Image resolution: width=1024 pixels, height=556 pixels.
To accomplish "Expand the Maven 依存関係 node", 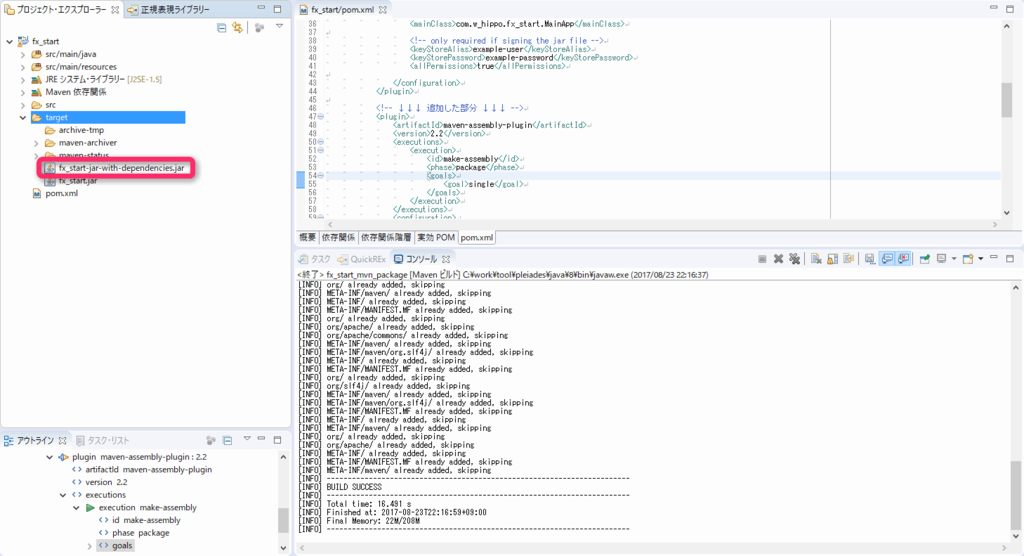I will pyautogui.click(x=23, y=92).
